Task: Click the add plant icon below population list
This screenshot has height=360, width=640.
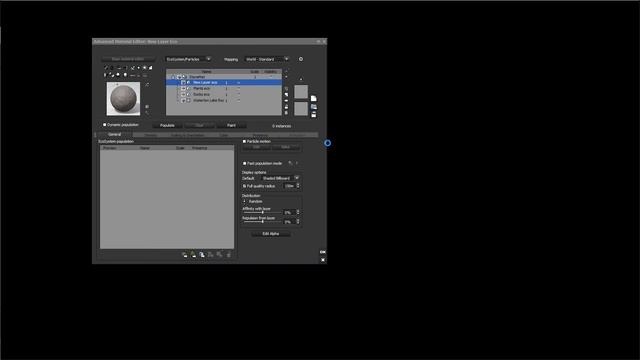Action: click(193, 255)
